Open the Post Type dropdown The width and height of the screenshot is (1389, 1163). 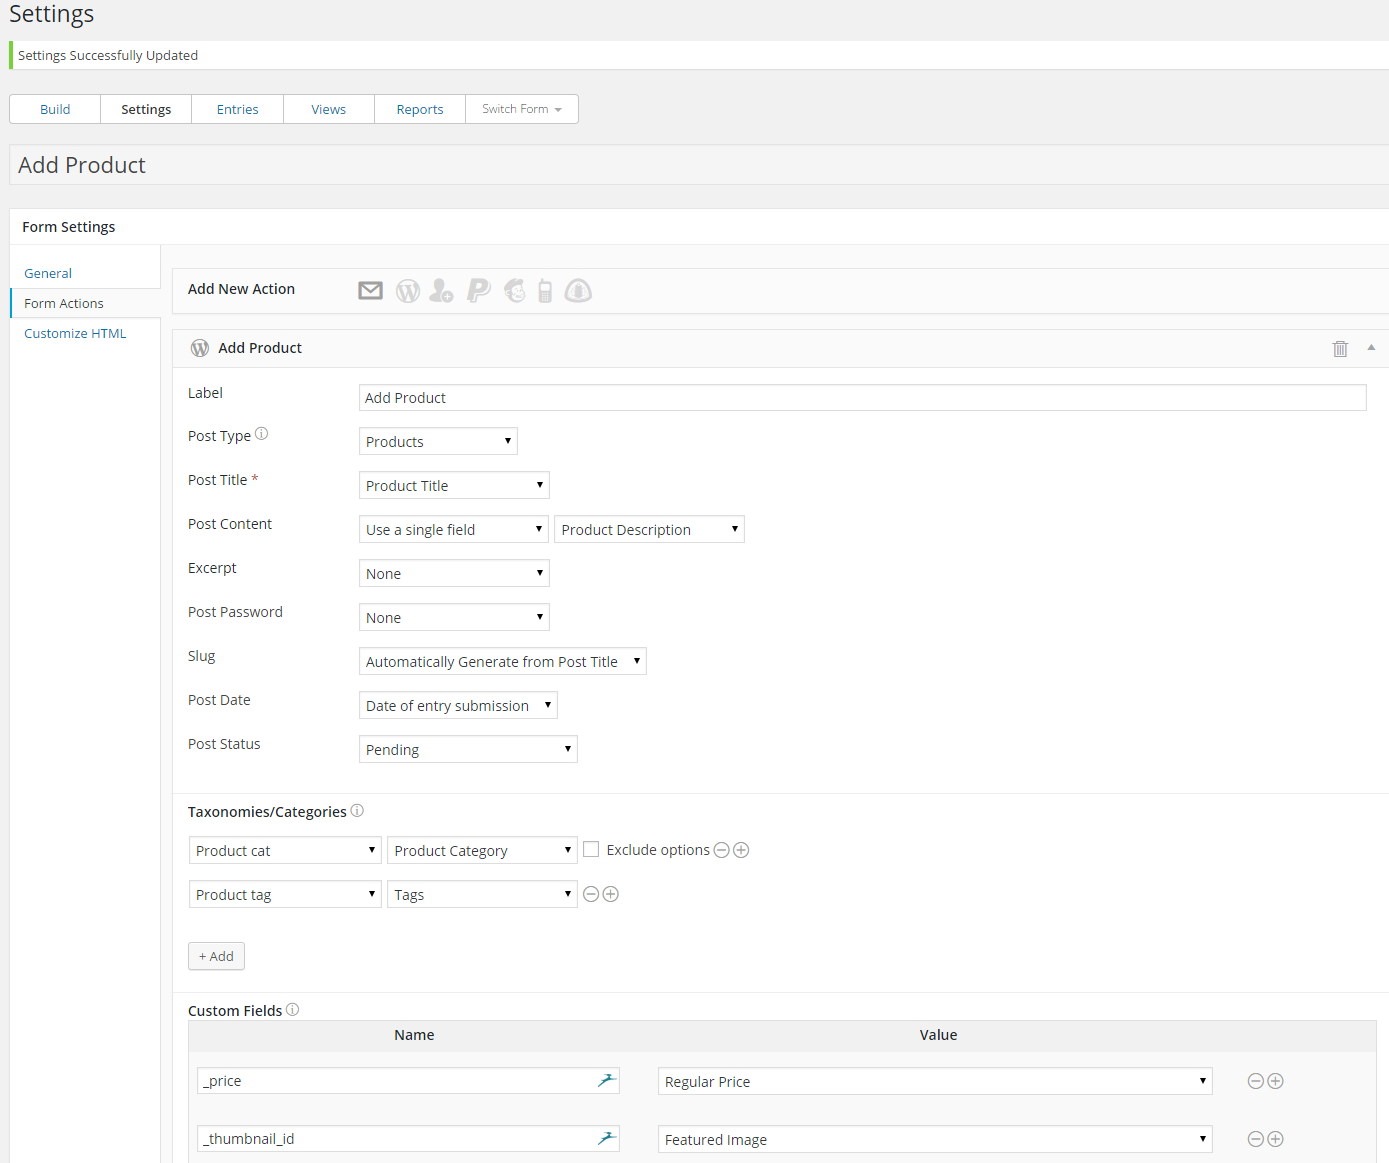pos(438,442)
